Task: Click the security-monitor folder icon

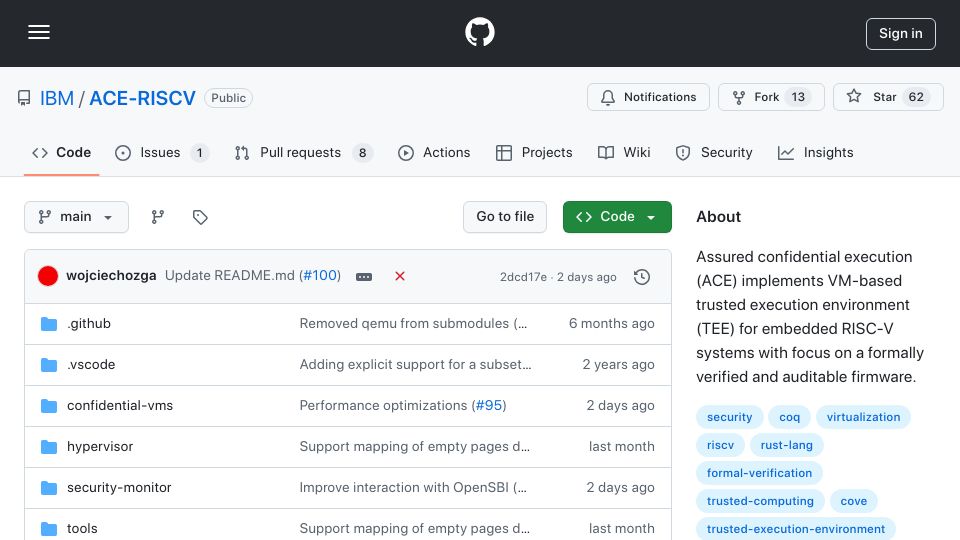Action: (x=49, y=487)
